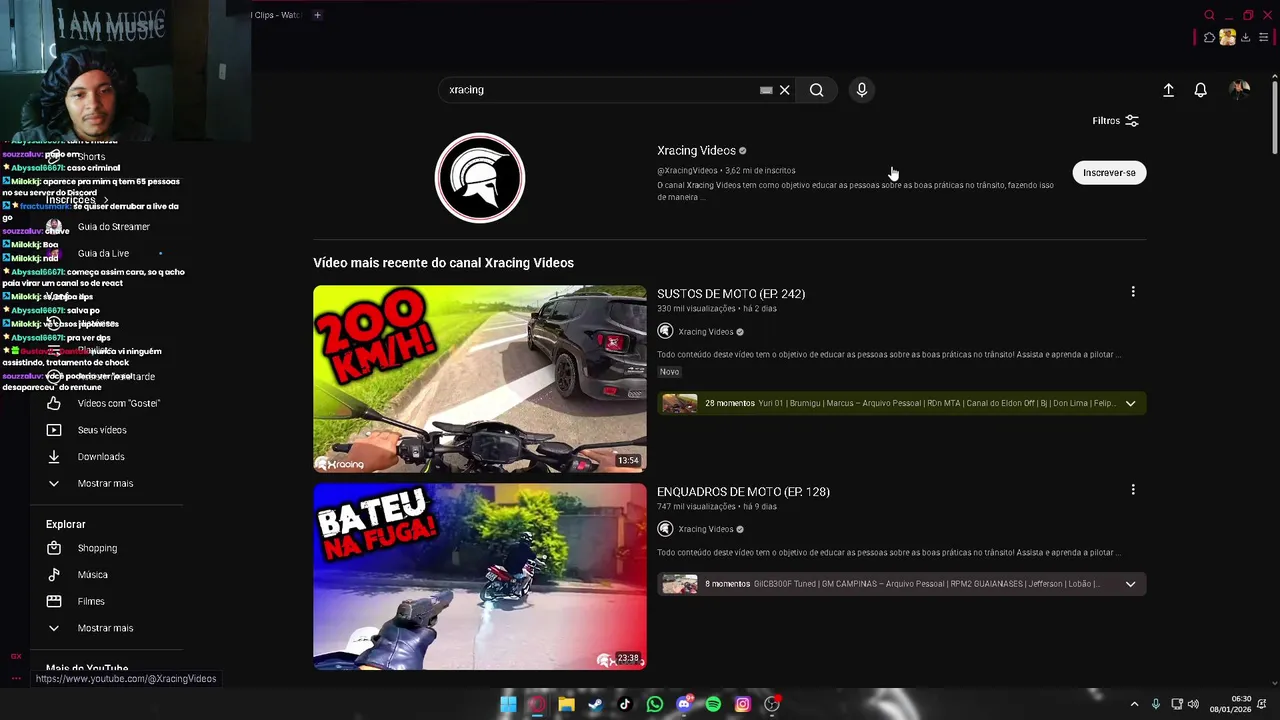
Task: Show hidden system tray icons
Action: pyautogui.click(x=1134, y=704)
